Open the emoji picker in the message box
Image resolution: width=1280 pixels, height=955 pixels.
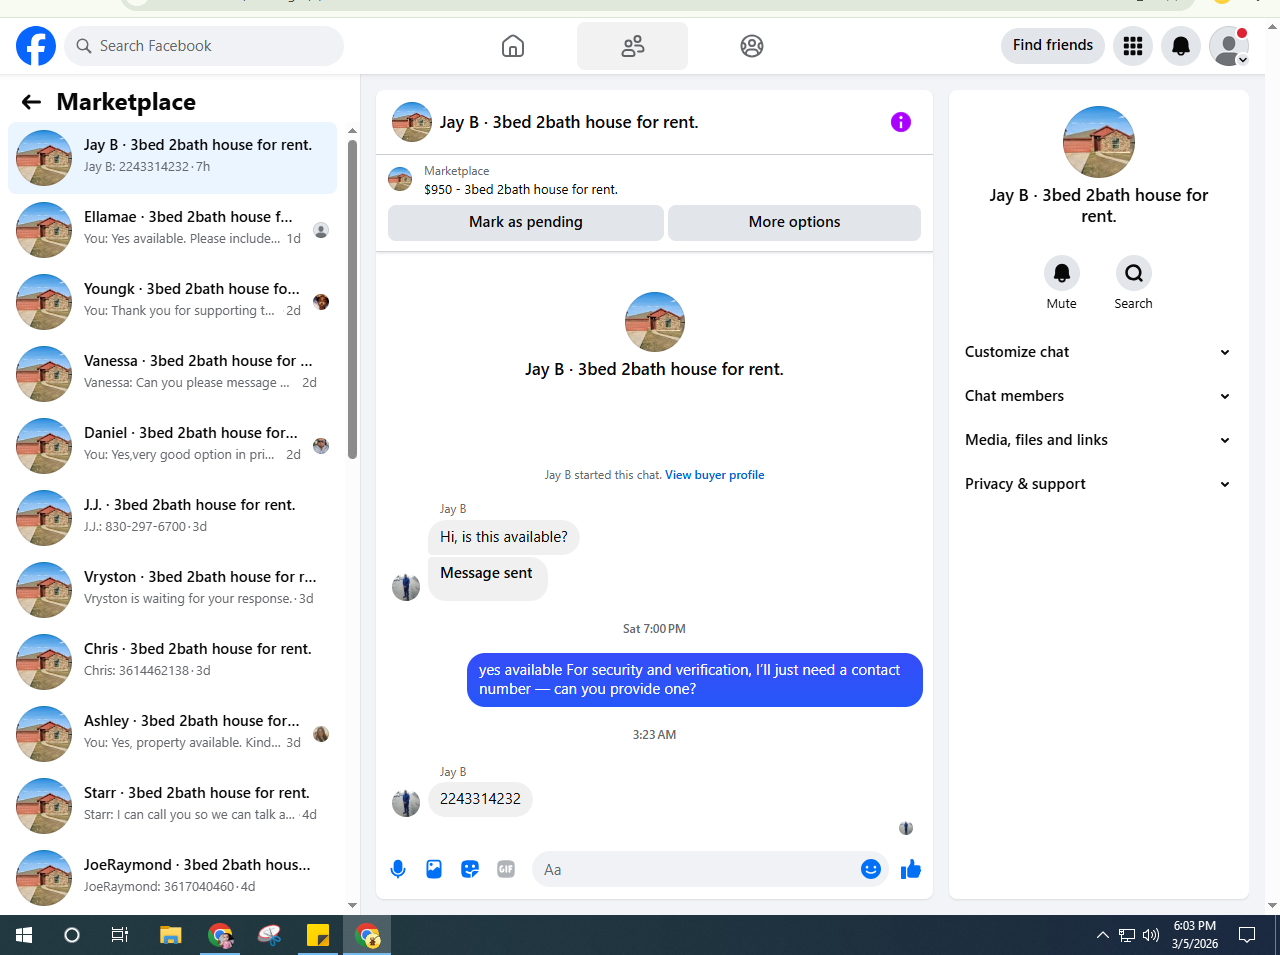click(871, 869)
